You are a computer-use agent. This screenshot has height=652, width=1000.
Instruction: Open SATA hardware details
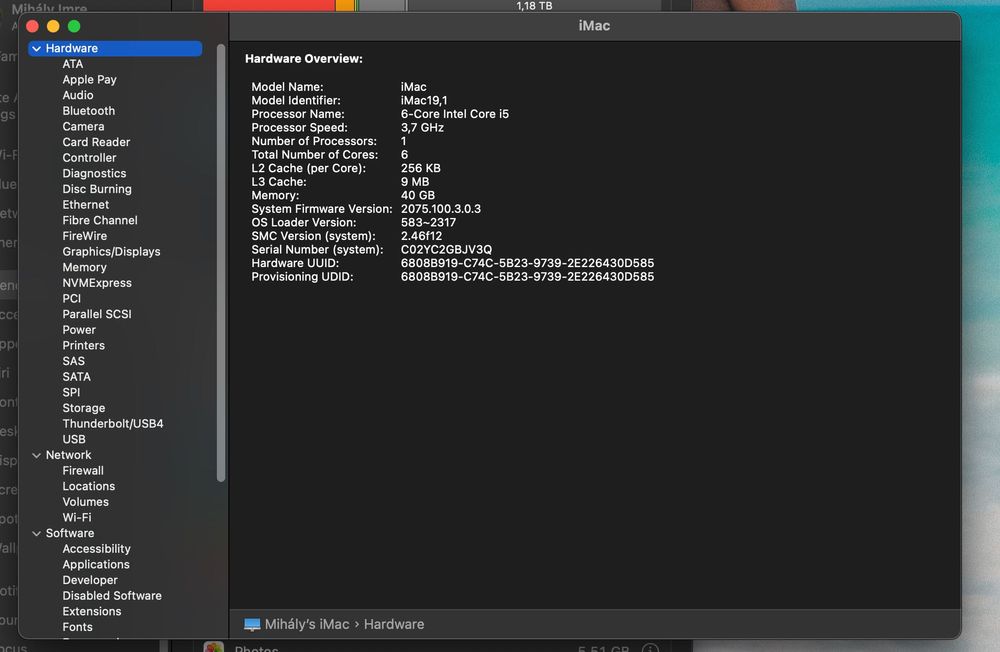[x=77, y=376]
